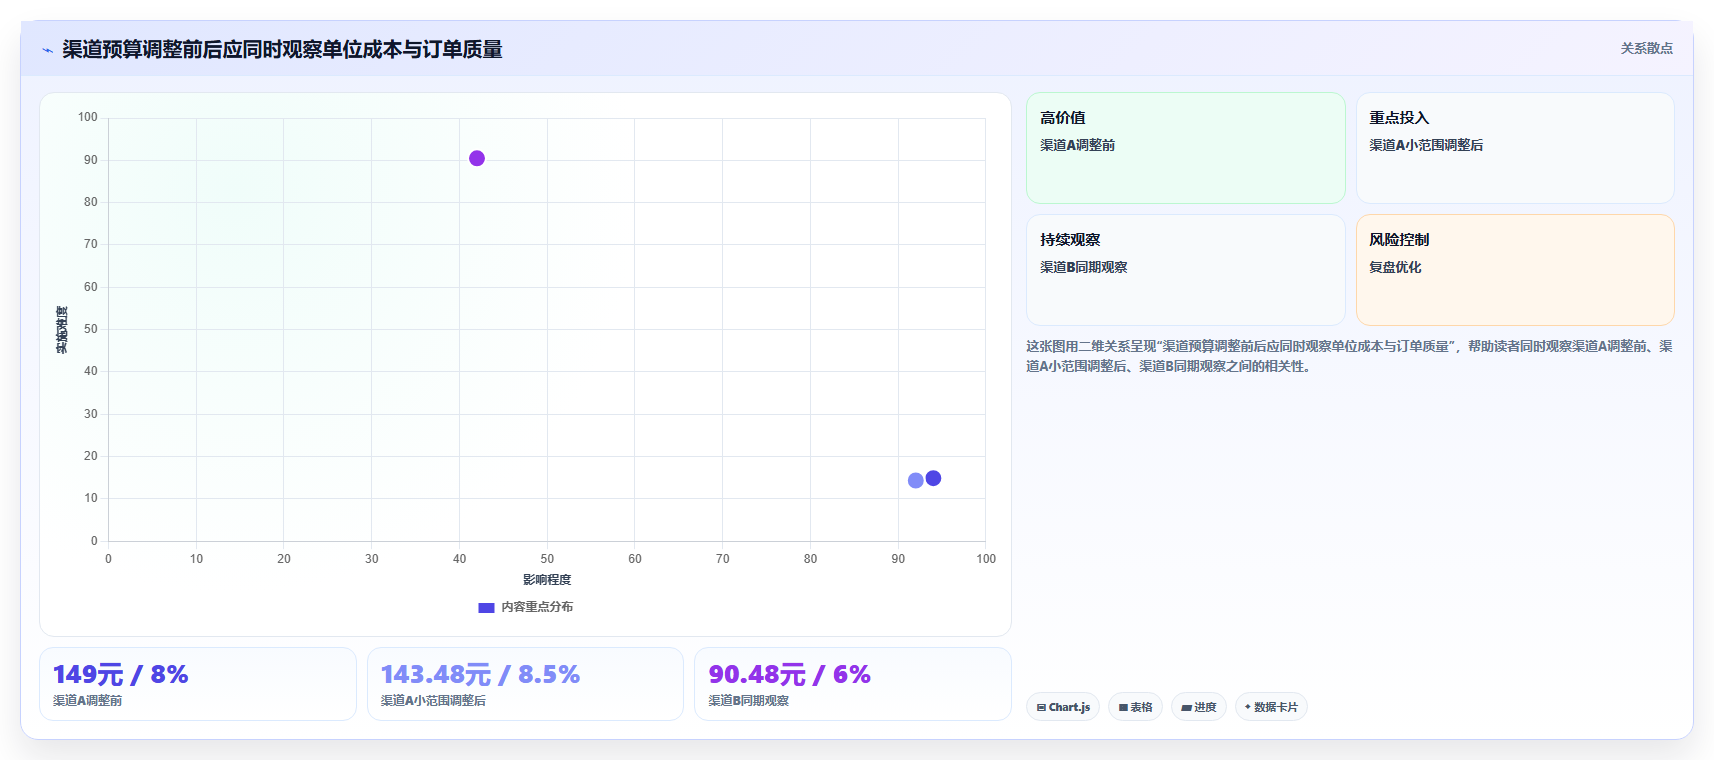Viewport: 1714px width, 760px height.
Task: Open the 风险控制 quadrant card
Action: [x=1515, y=270]
